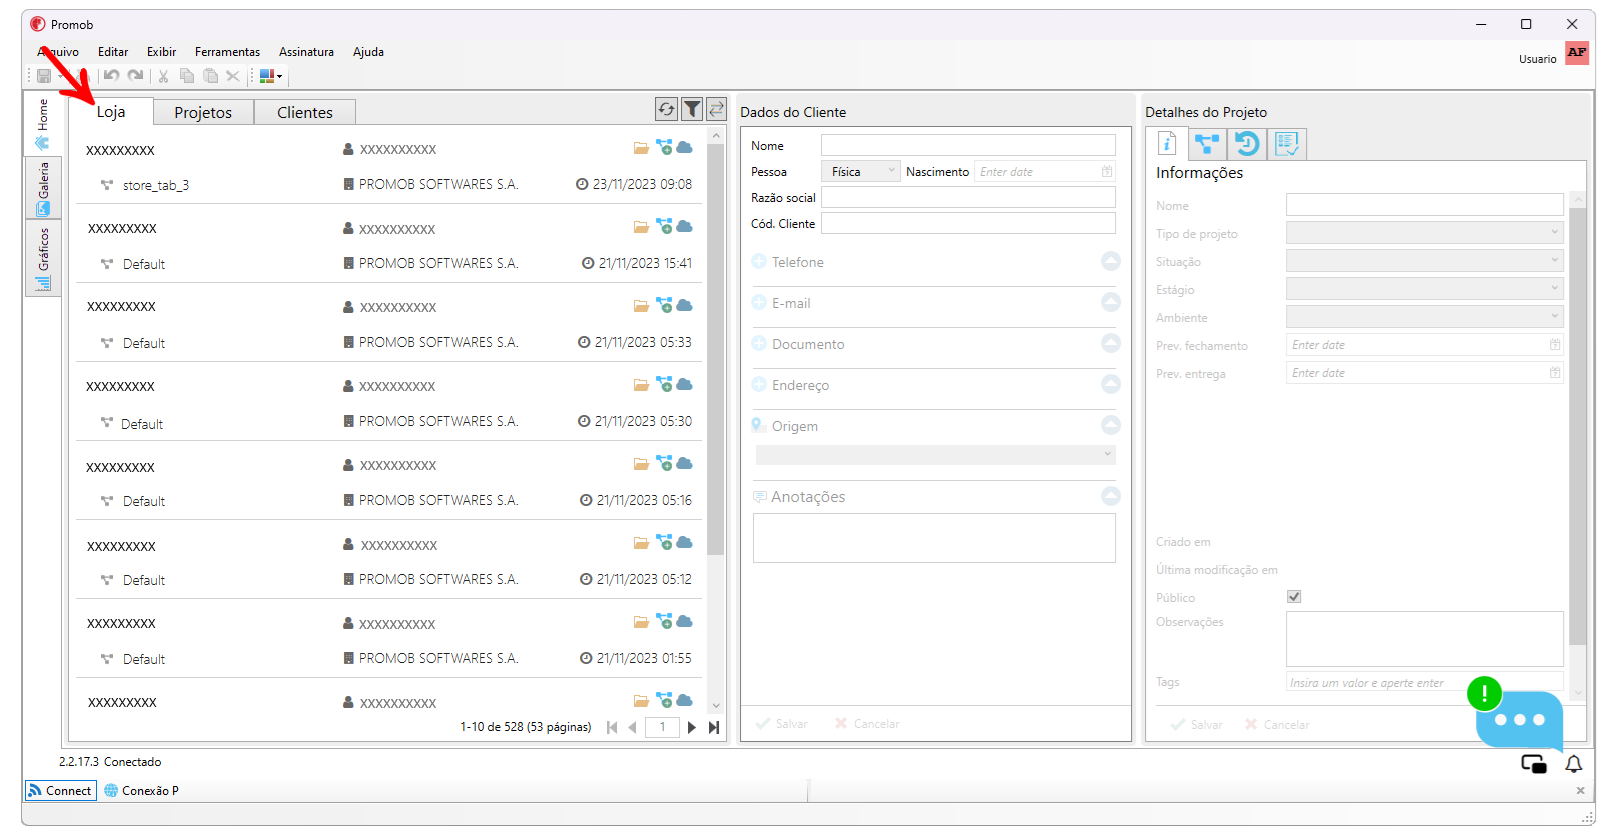Collapse the Anotações section arrow

1111,496
